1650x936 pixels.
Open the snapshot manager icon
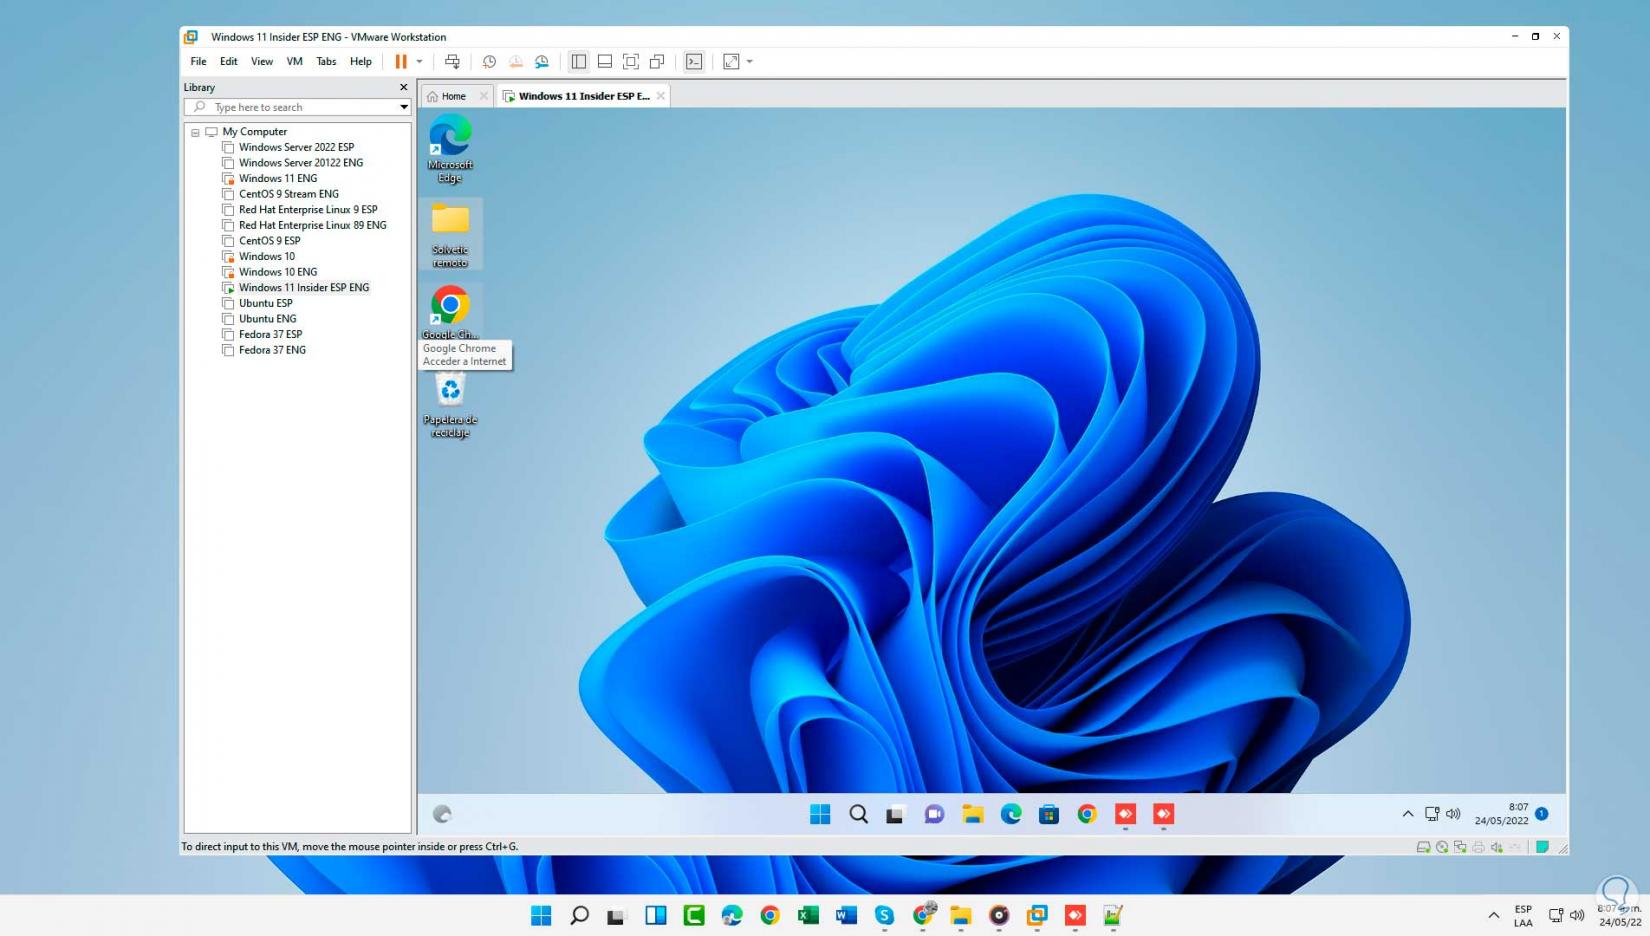(x=542, y=62)
